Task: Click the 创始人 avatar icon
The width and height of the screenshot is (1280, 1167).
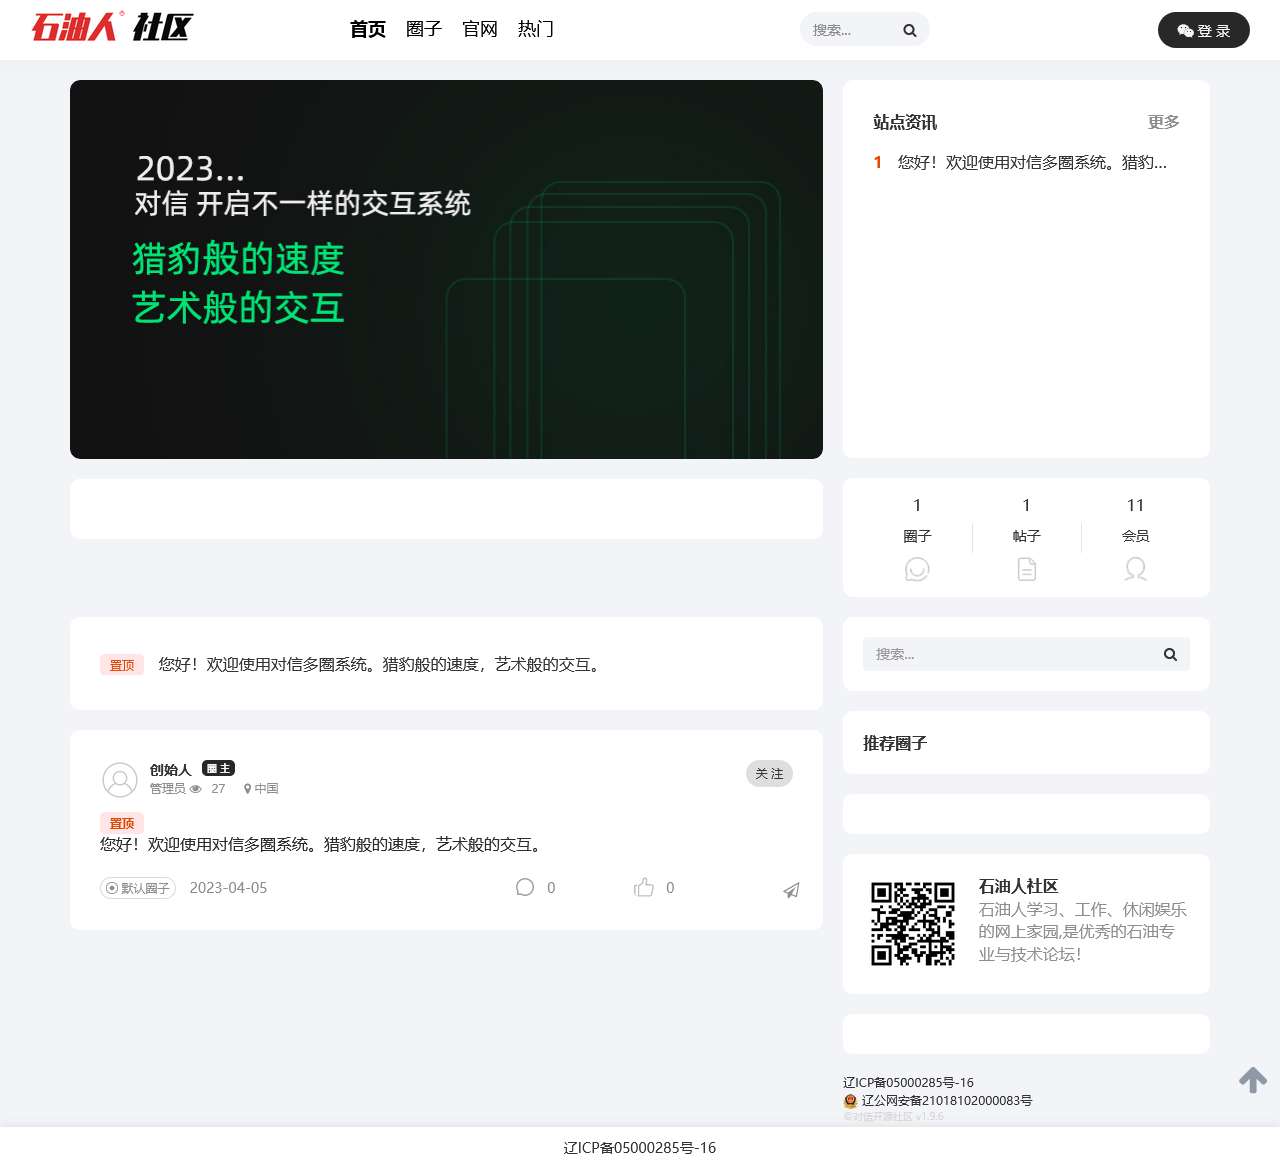Action: pyautogui.click(x=120, y=779)
